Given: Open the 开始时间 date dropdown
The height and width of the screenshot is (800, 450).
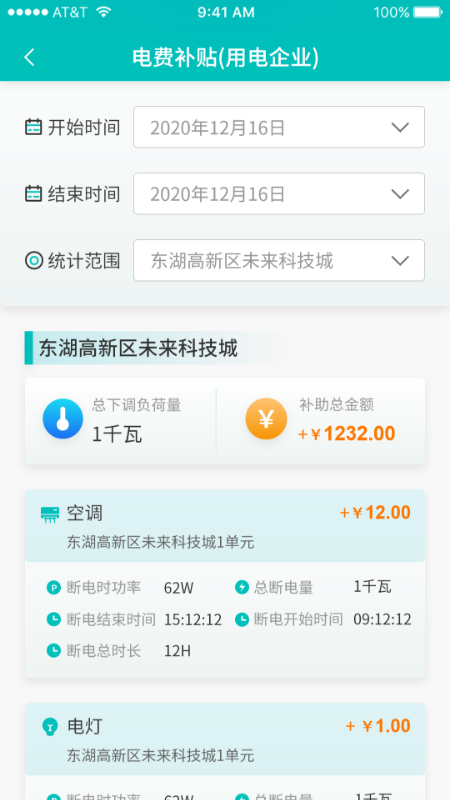Looking at the screenshot, I should pos(279,127).
